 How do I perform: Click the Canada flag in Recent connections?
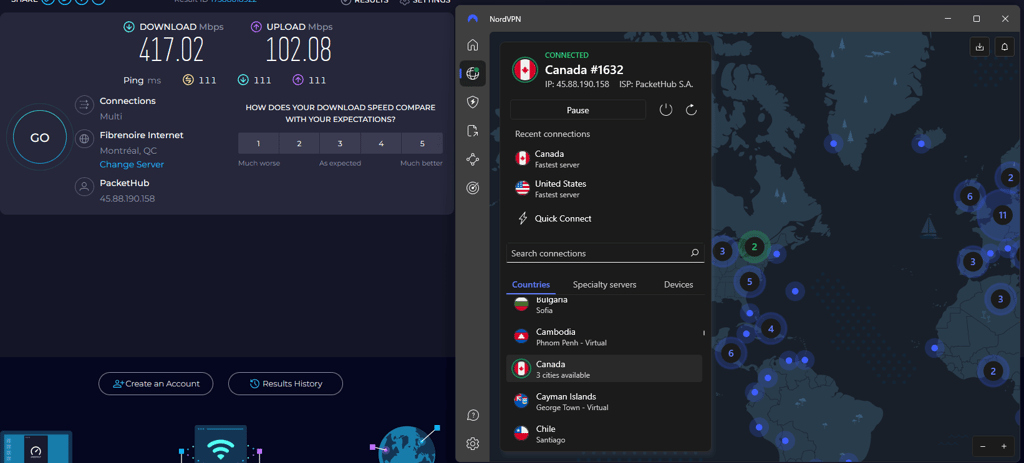click(x=522, y=158)
